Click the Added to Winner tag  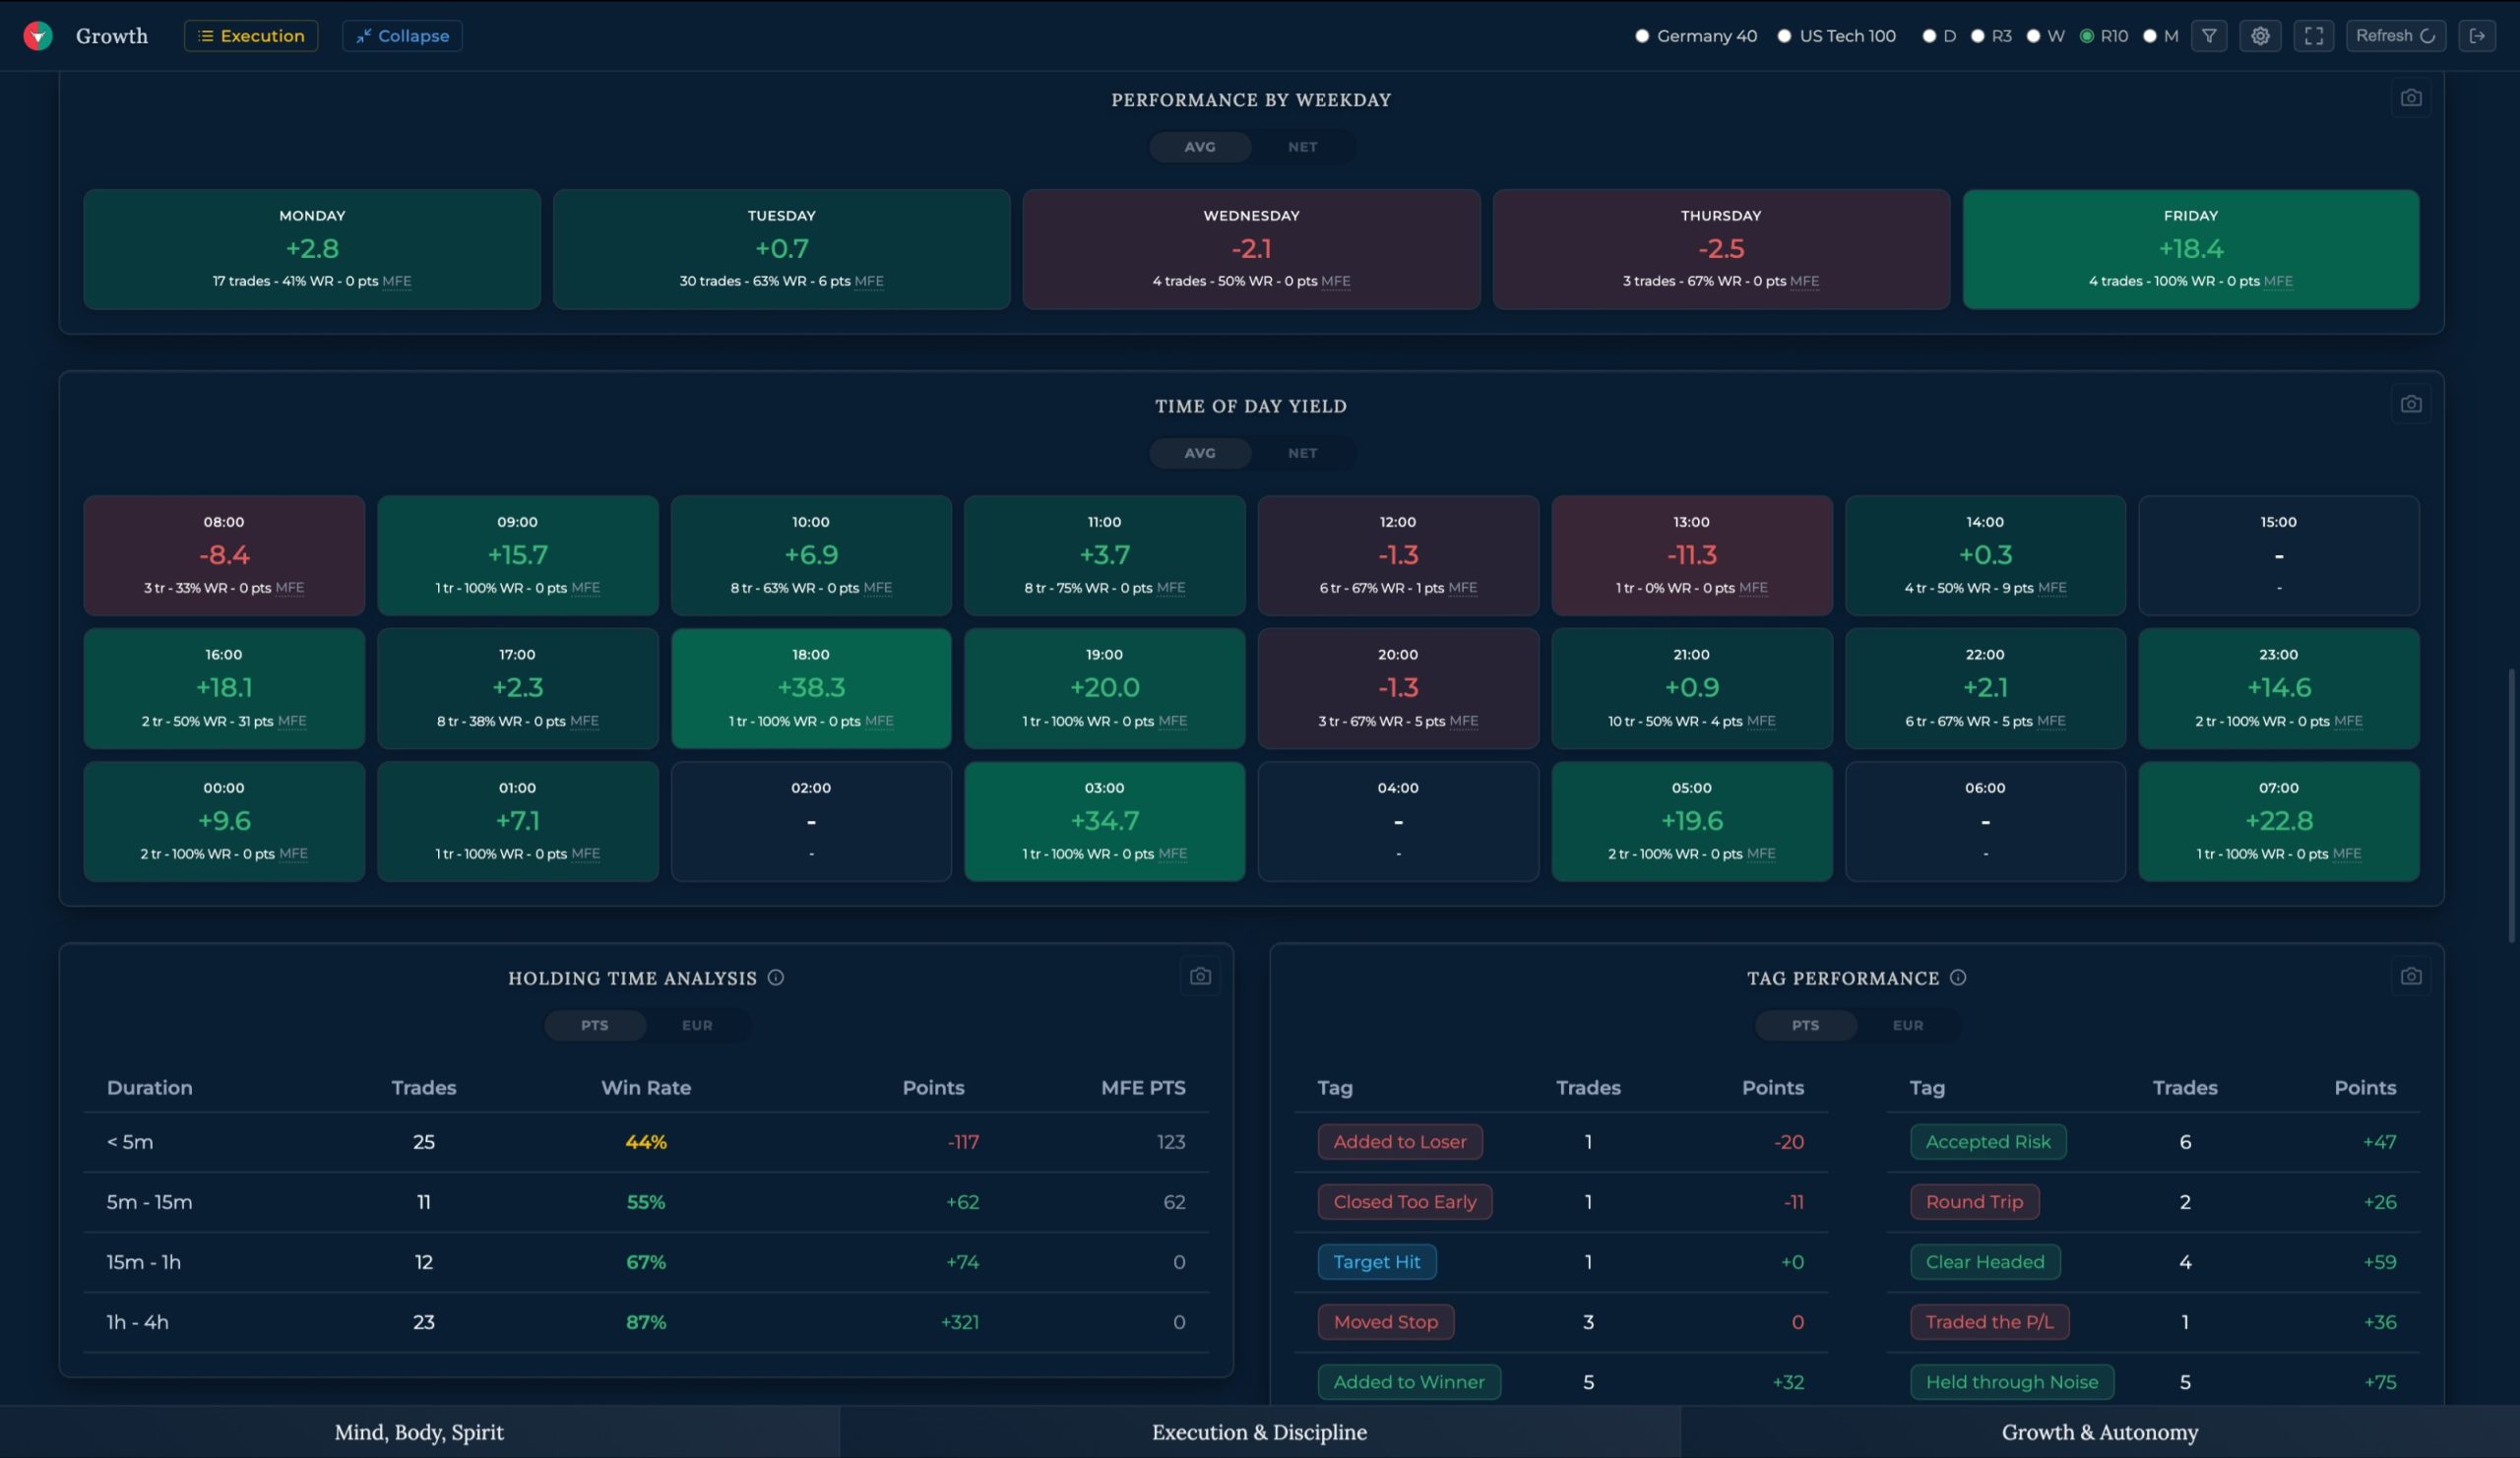coord(1408,1382)
